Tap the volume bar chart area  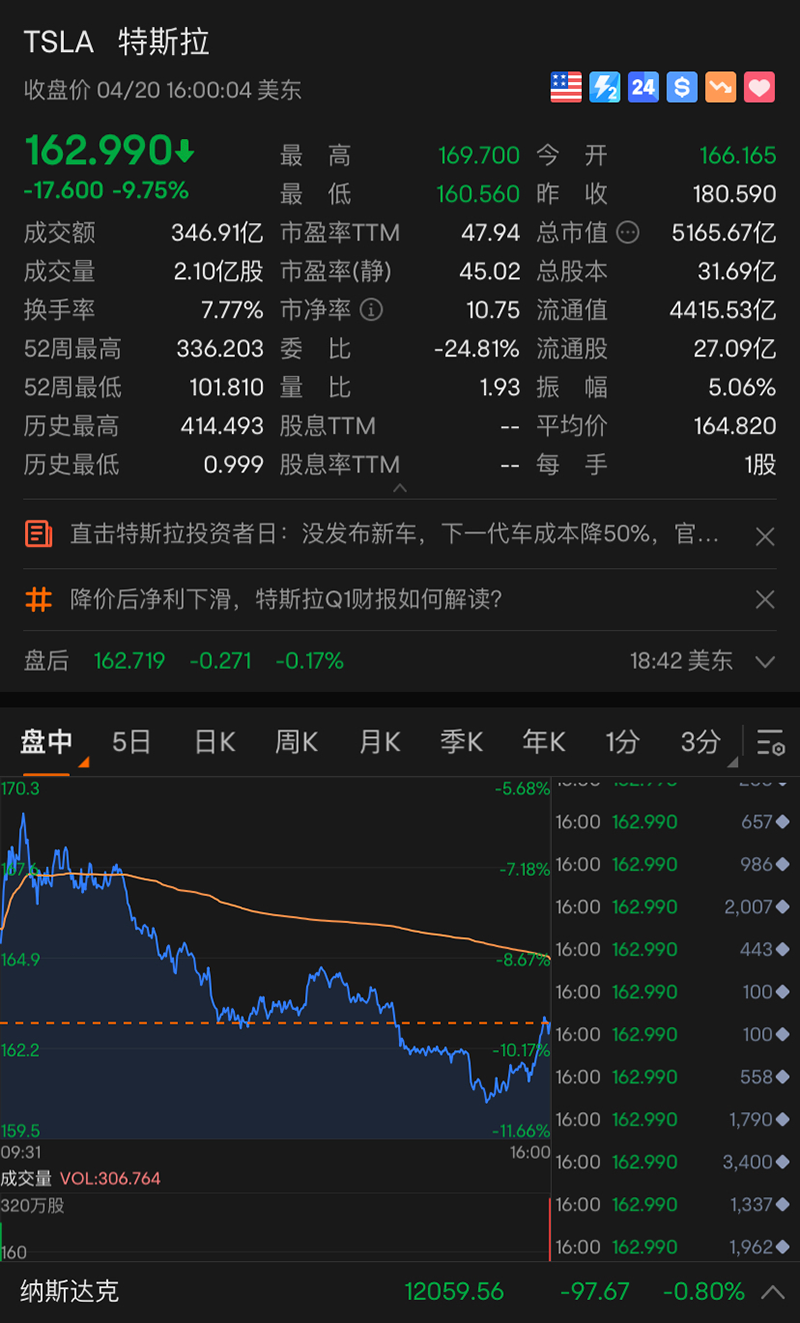coord(275,1227)
